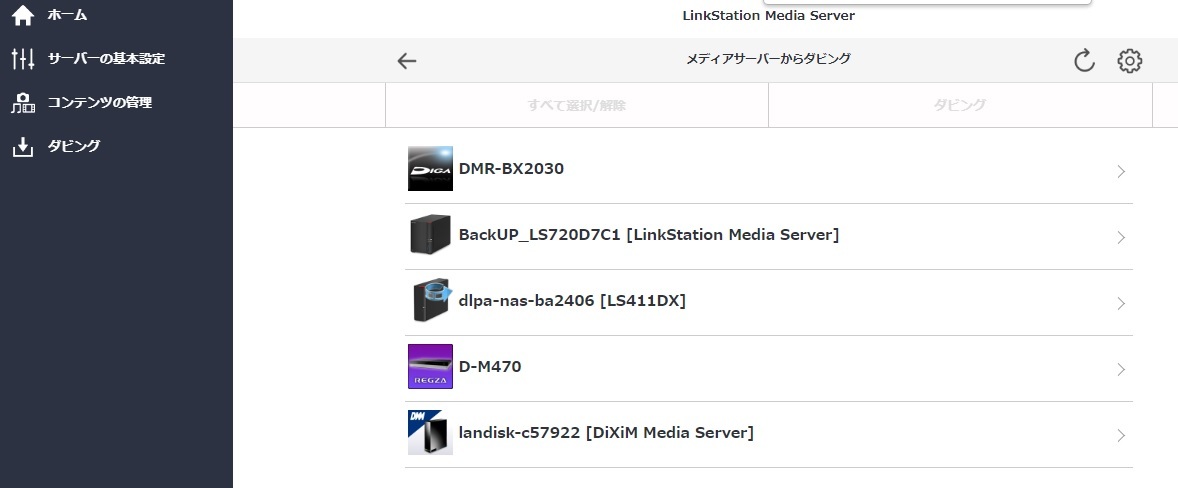Screen dimensions: 1178x488
Task: Click the home icon in sidebar
Action: [23, 15]
